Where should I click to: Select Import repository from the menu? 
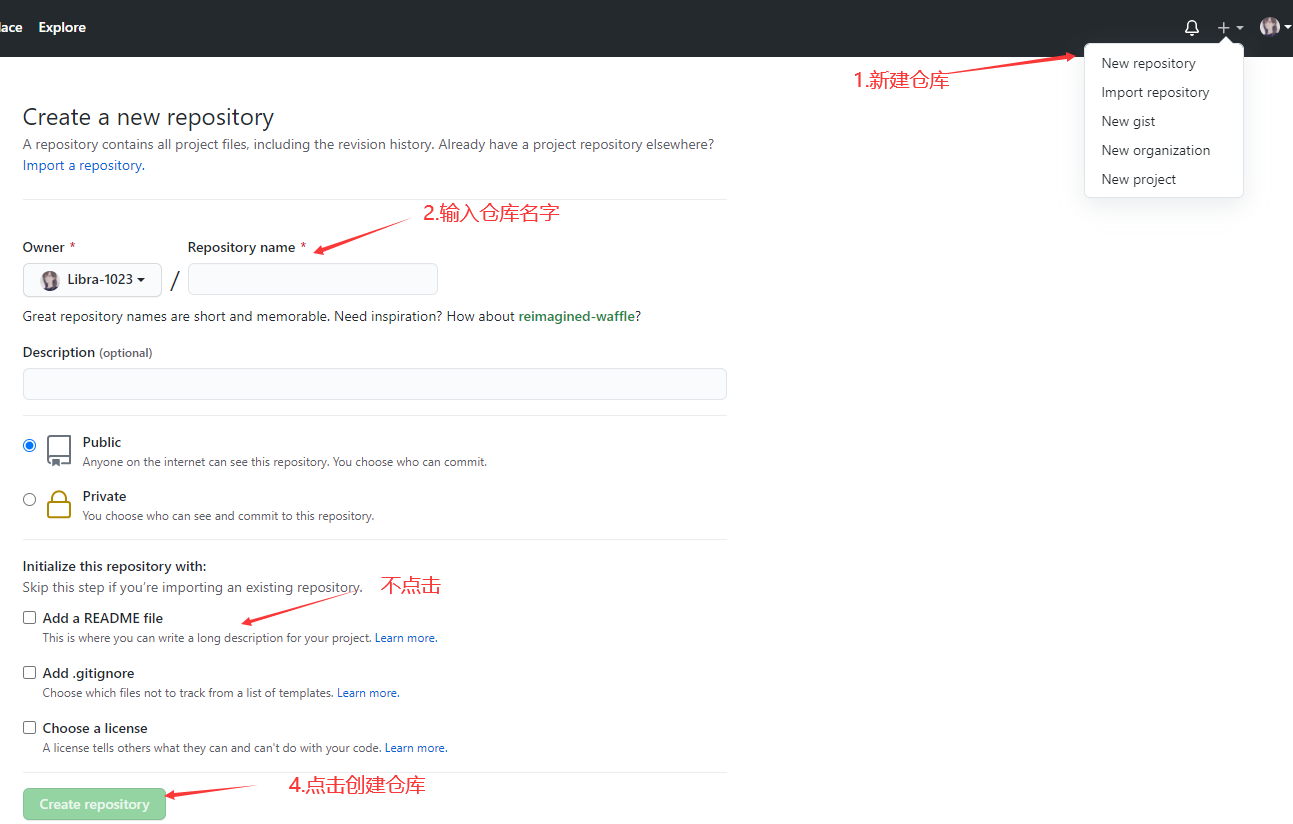pos(1155,92)
